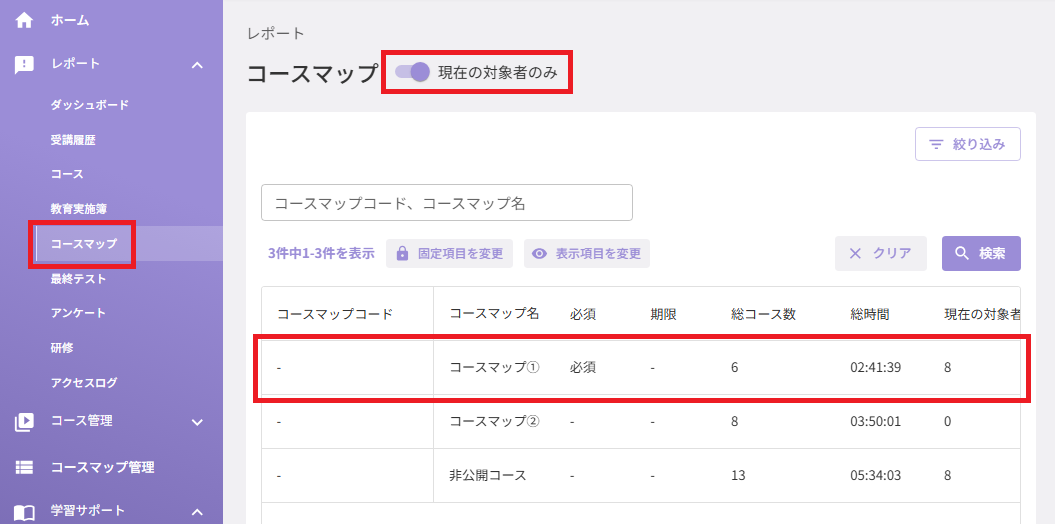1055x524 pixels.
Task: Open the 教育実施簿 report
Action: [79, 209]
